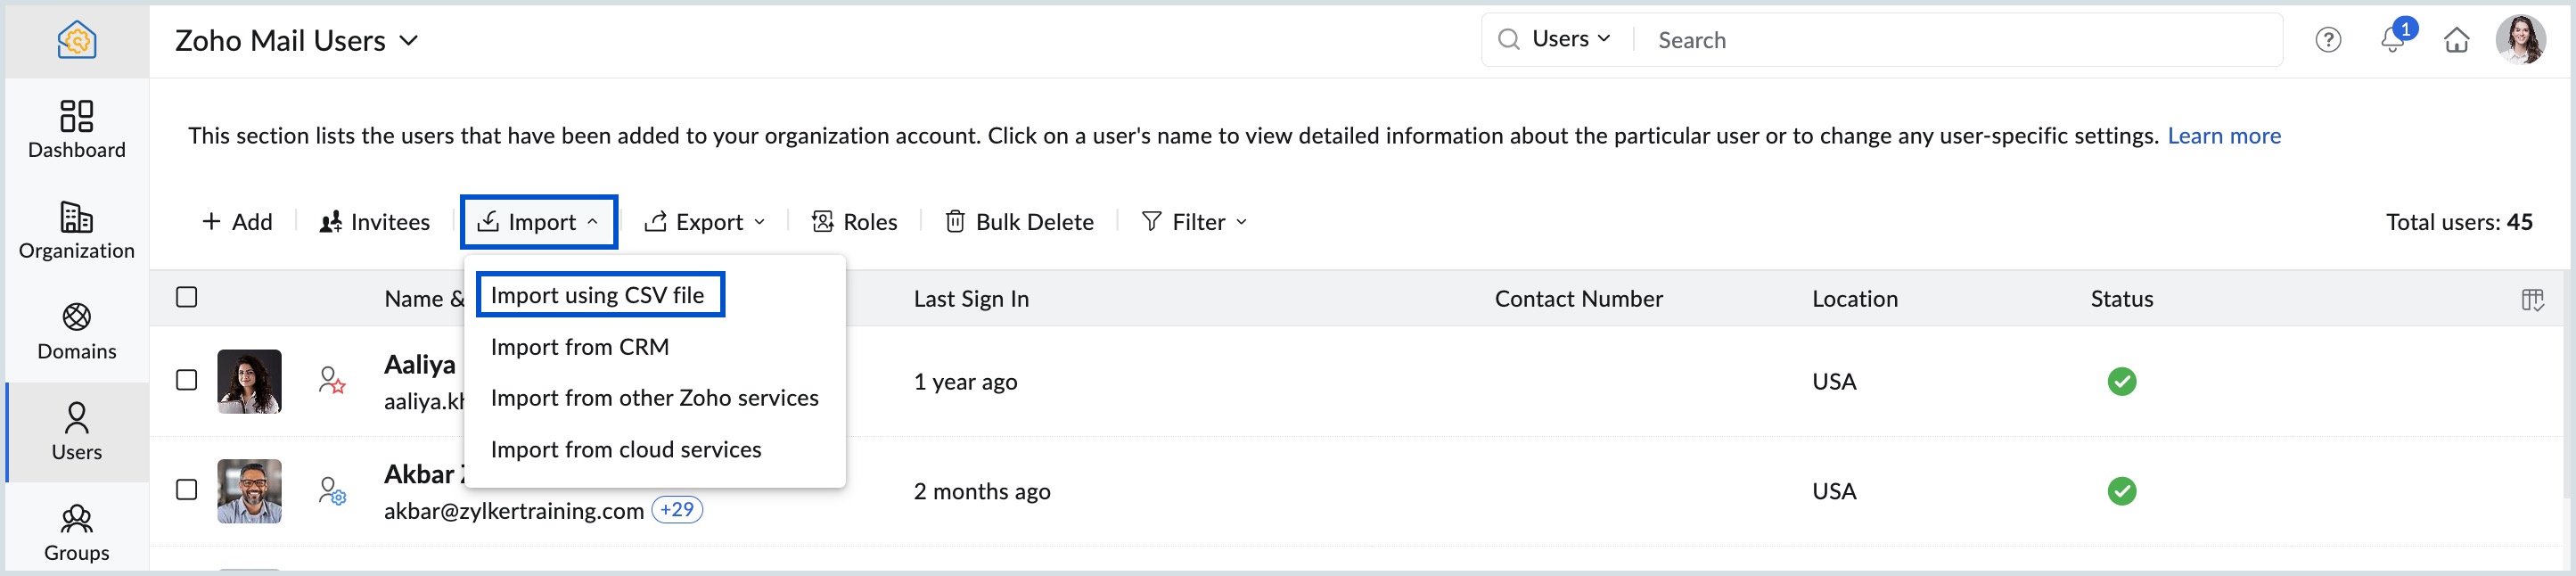Choose Import from other Zoho services
This screenshot has width=2576, height=576.
(655, 398)
